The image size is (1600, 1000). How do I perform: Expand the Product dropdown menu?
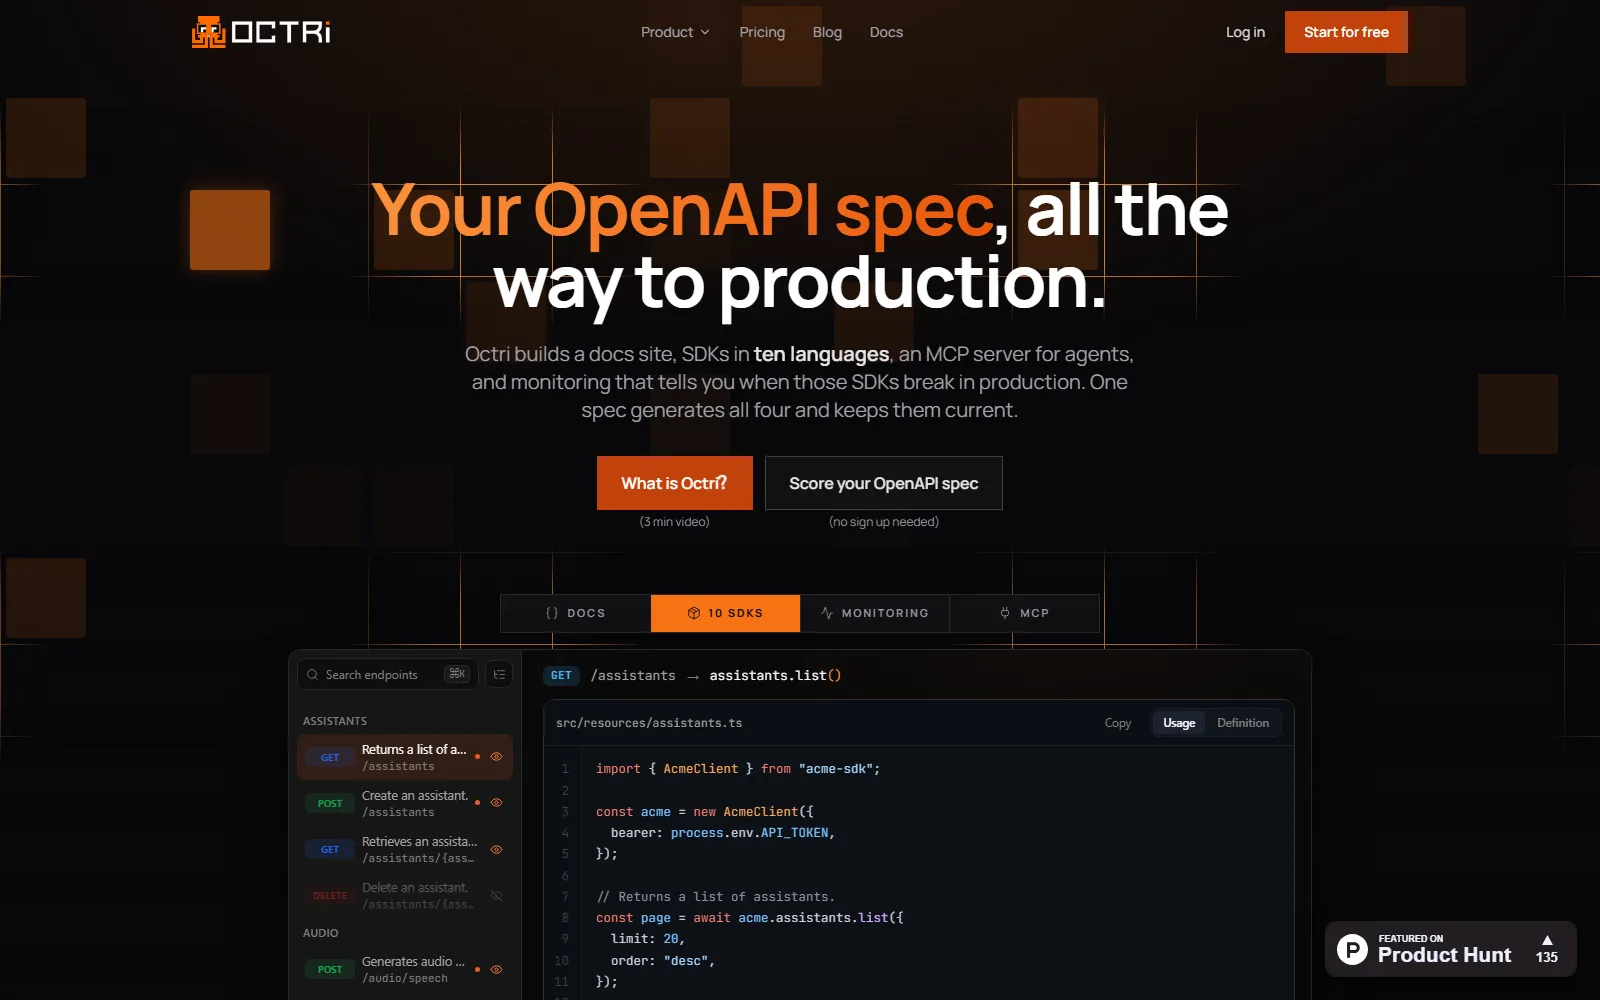click(x=675, y=32)
